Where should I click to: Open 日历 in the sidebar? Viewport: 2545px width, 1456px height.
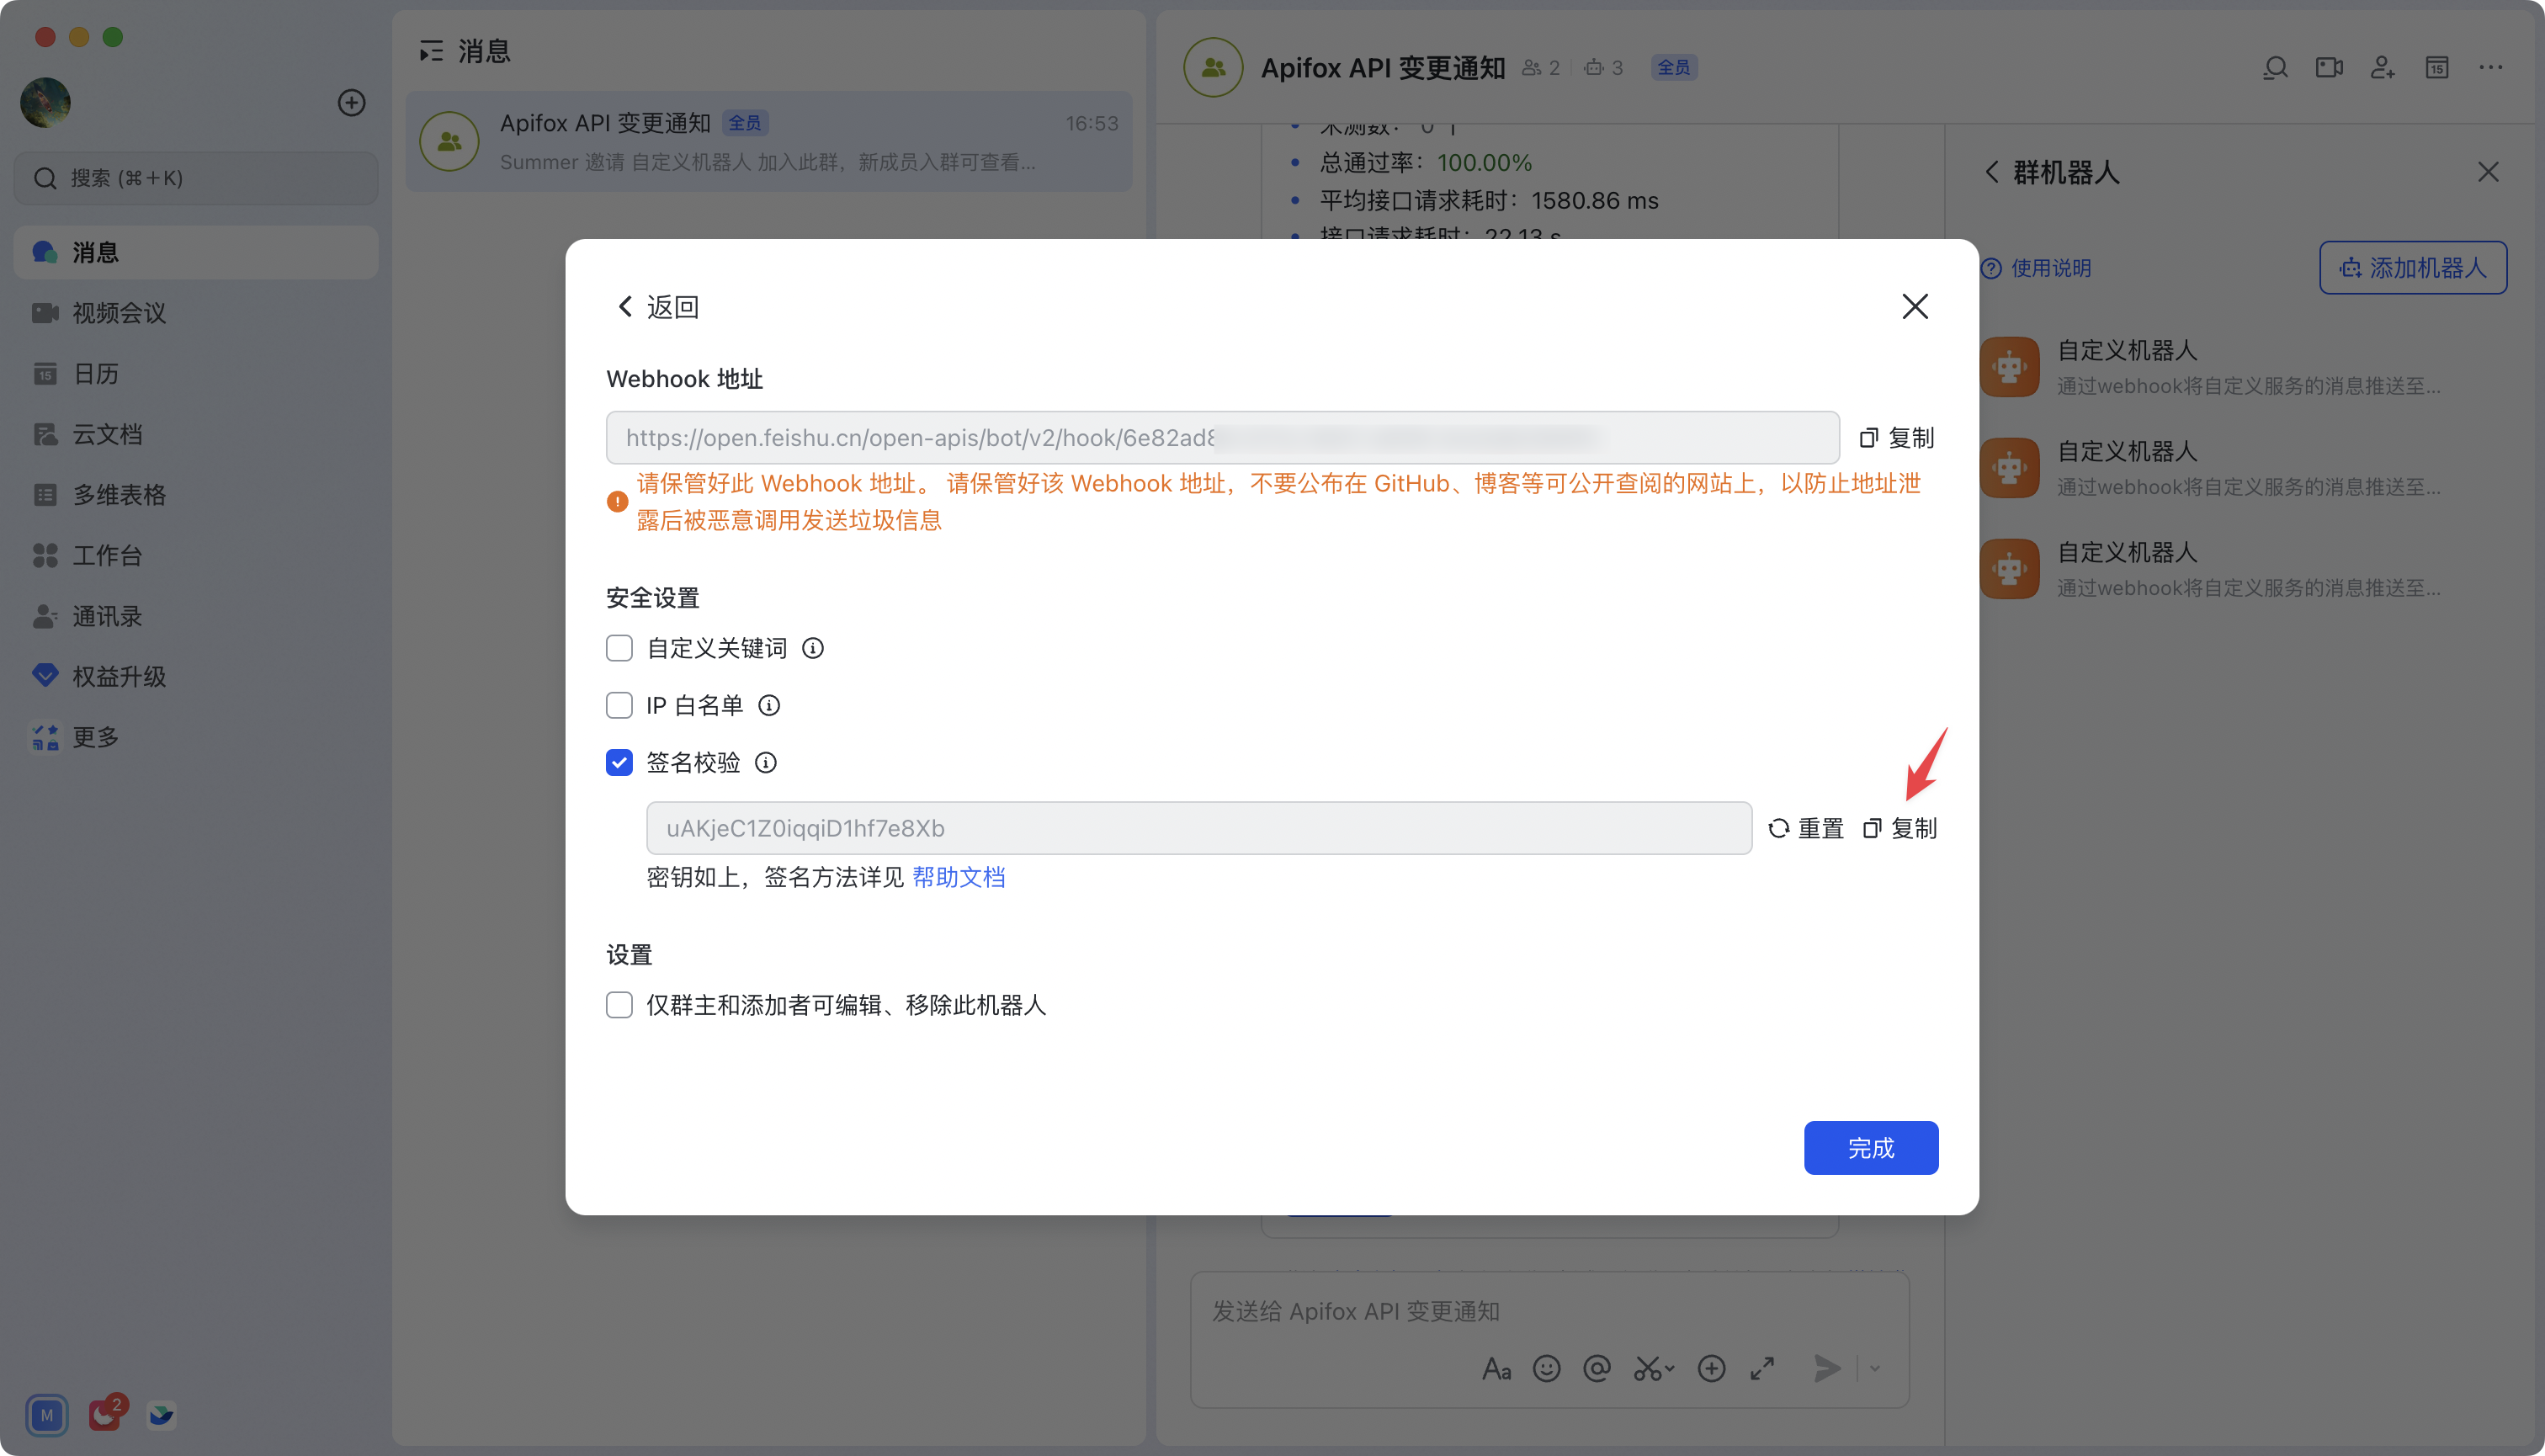[95, 374]
